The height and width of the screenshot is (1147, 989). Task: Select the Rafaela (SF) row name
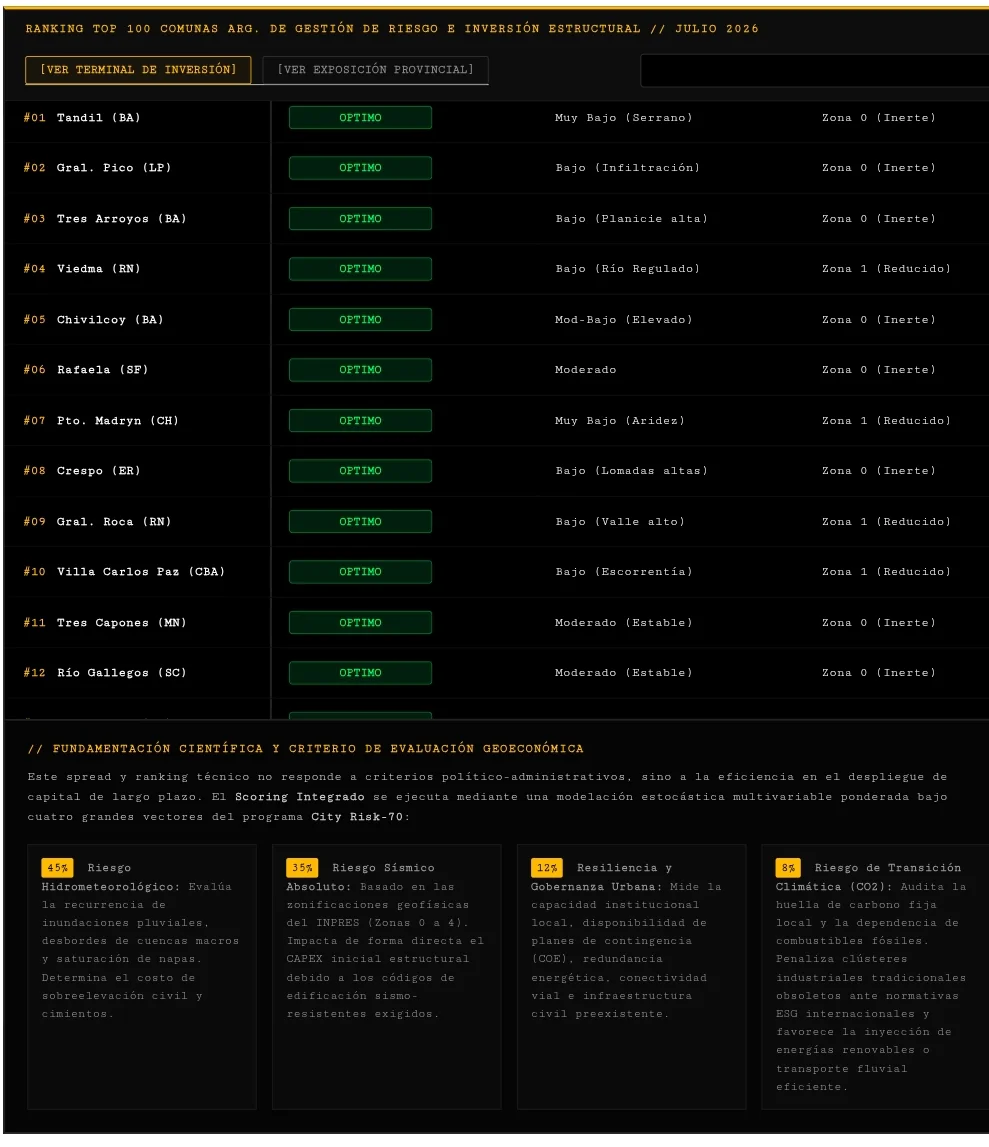(x=102, y=369)
